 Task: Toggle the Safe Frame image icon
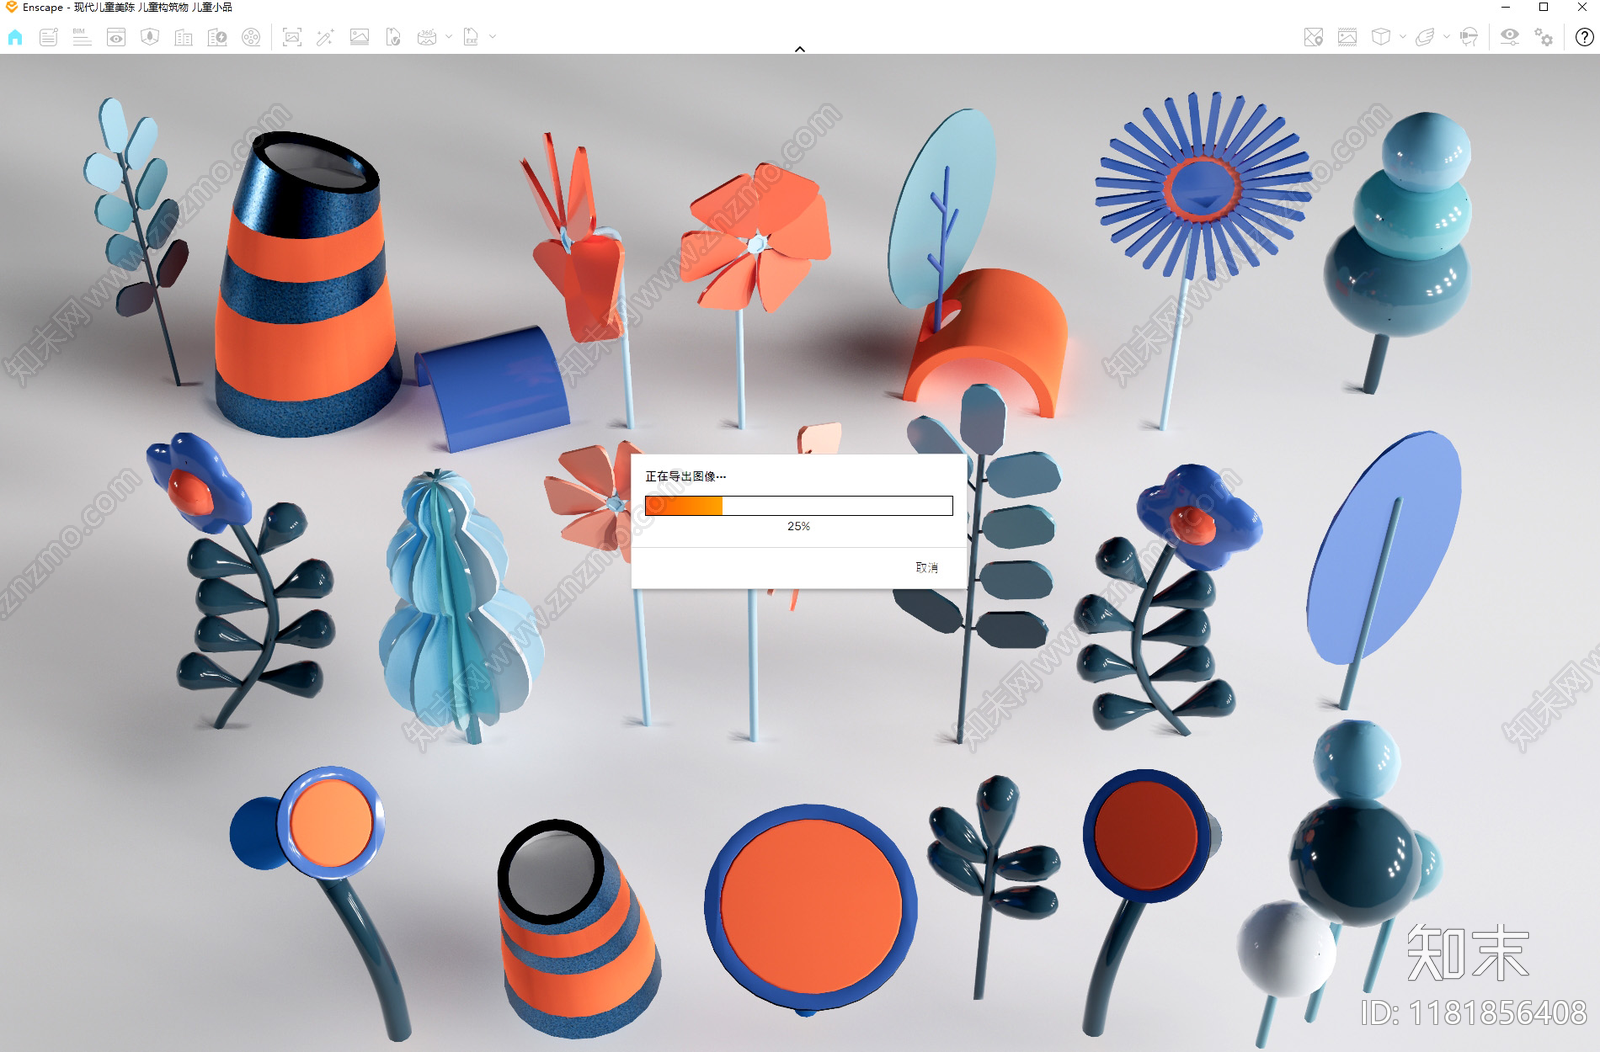click(x=1347, y=37)
